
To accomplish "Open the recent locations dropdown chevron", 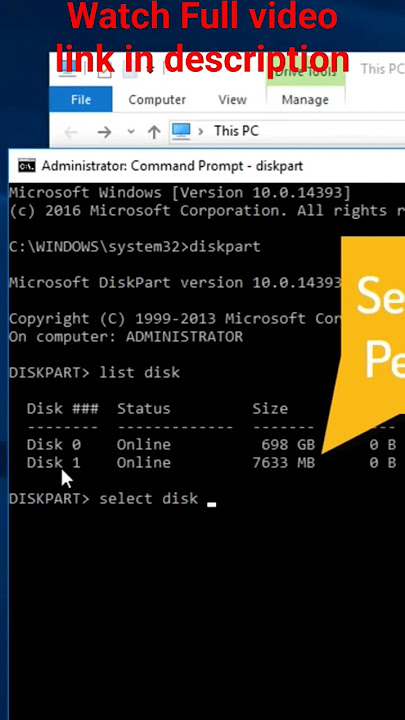I will pyautogui.click(x=131, y=132).
